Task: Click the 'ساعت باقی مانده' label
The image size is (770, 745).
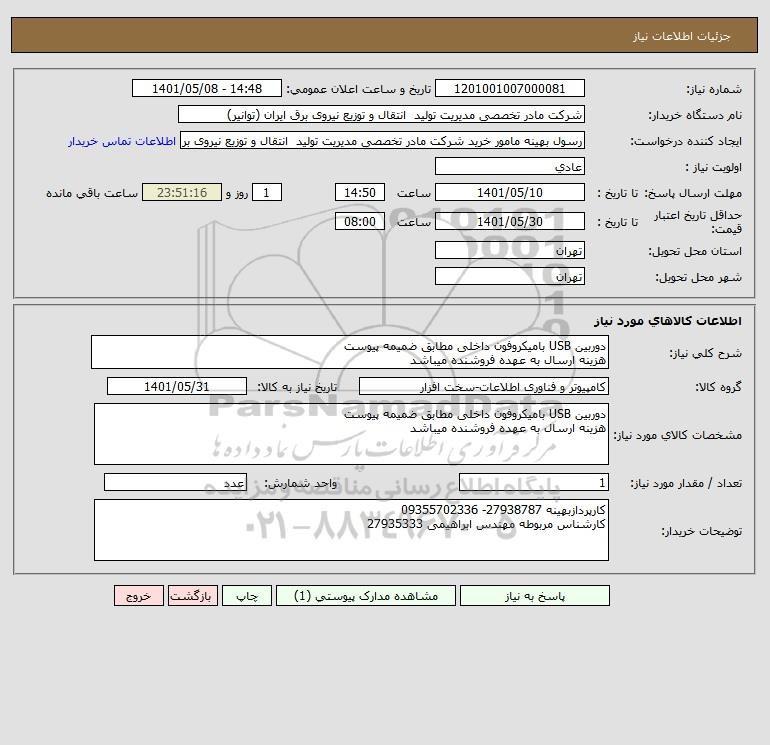Action: point(92,193)
